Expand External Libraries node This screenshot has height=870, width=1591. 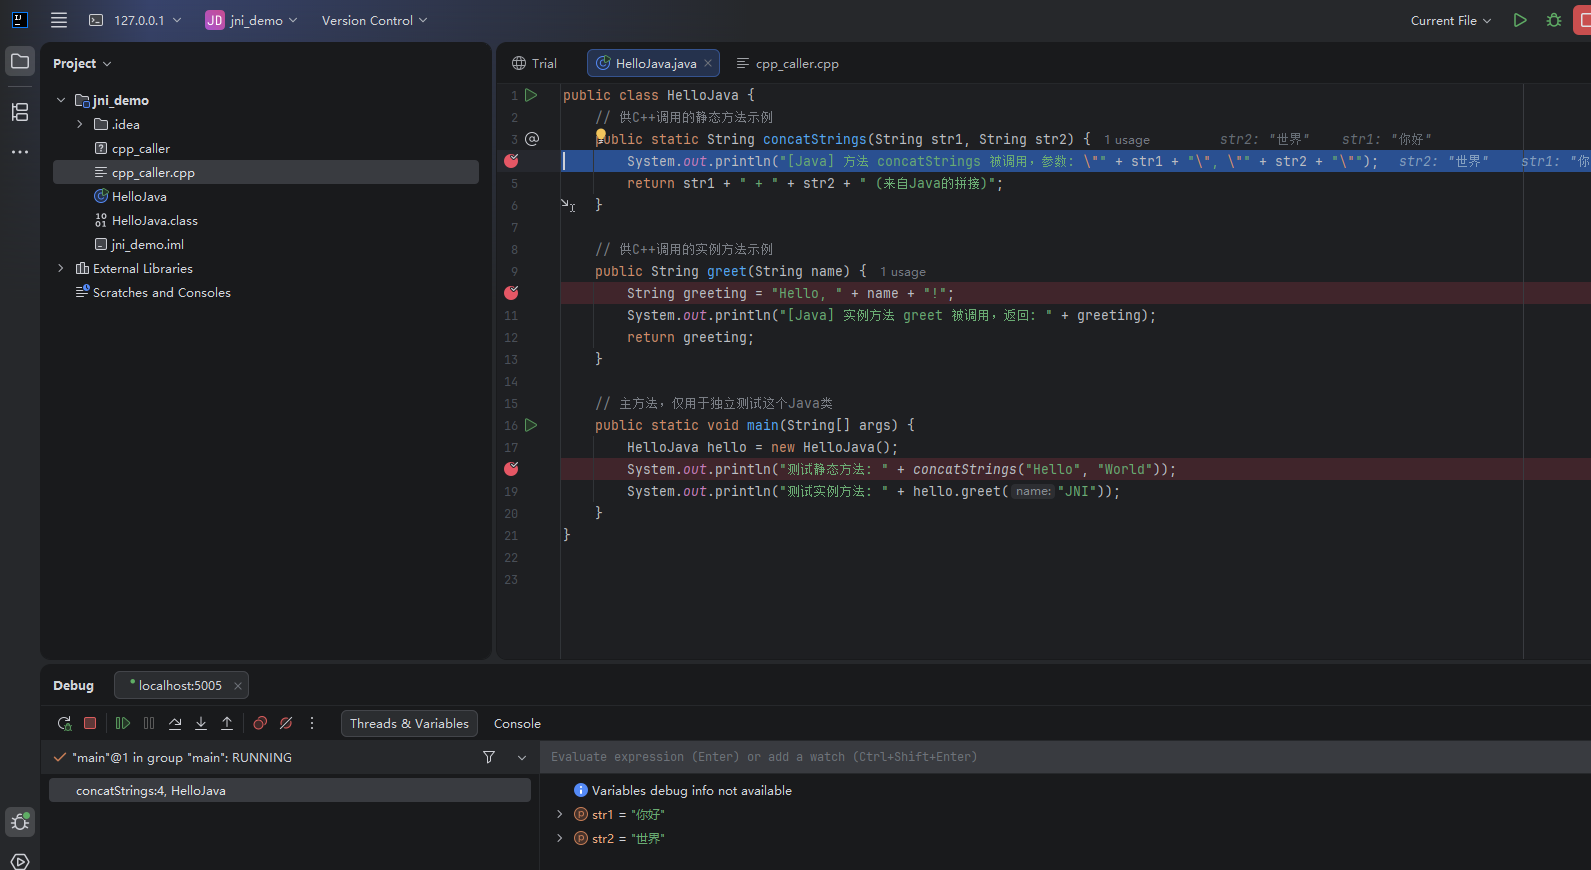[x=61, y=268]
